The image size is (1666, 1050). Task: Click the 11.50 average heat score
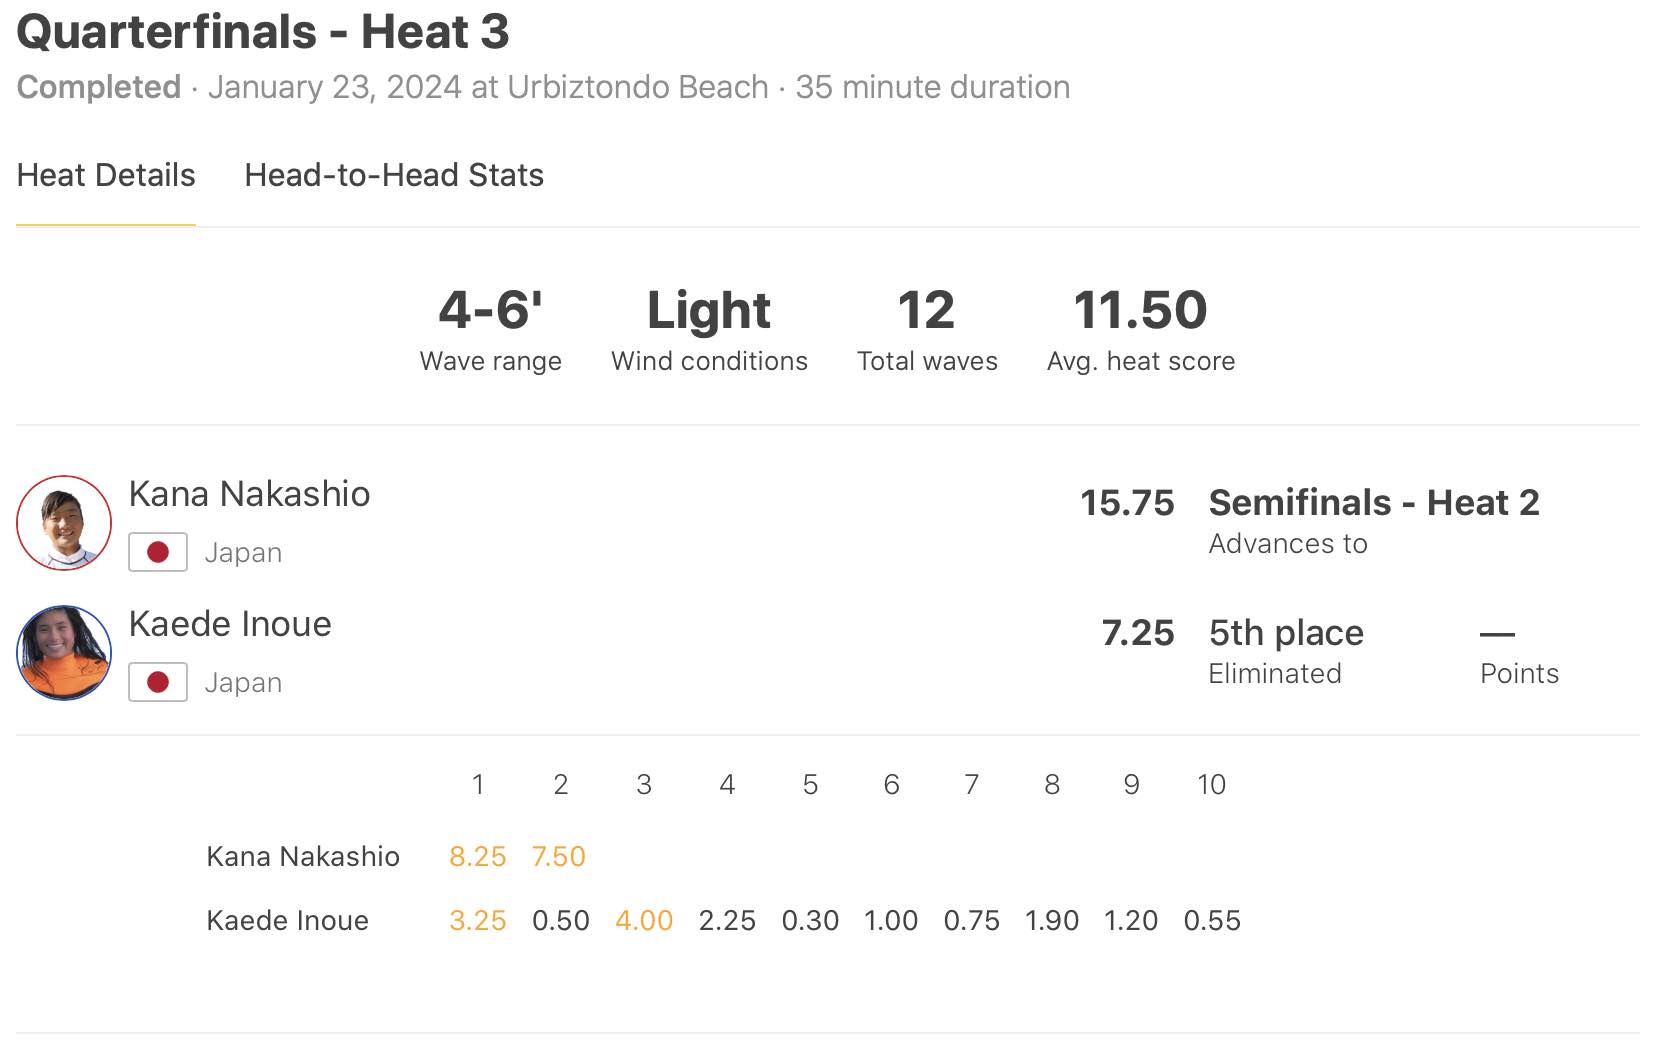[x=1140, y=310]
